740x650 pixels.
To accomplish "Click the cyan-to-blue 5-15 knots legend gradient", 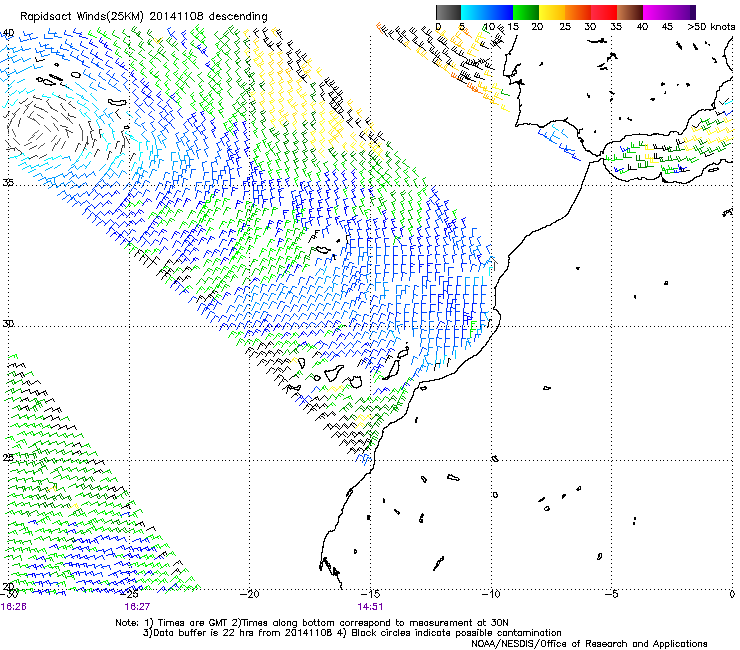I will click(487, 12).
